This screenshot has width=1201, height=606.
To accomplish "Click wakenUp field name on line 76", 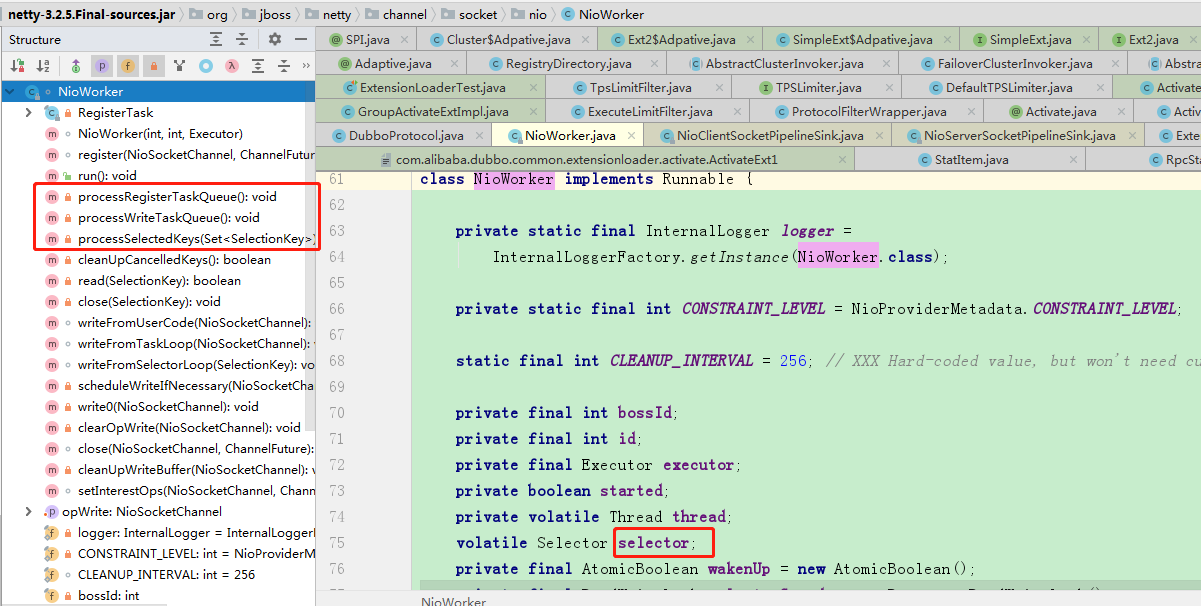I will (x=739, y=569).
